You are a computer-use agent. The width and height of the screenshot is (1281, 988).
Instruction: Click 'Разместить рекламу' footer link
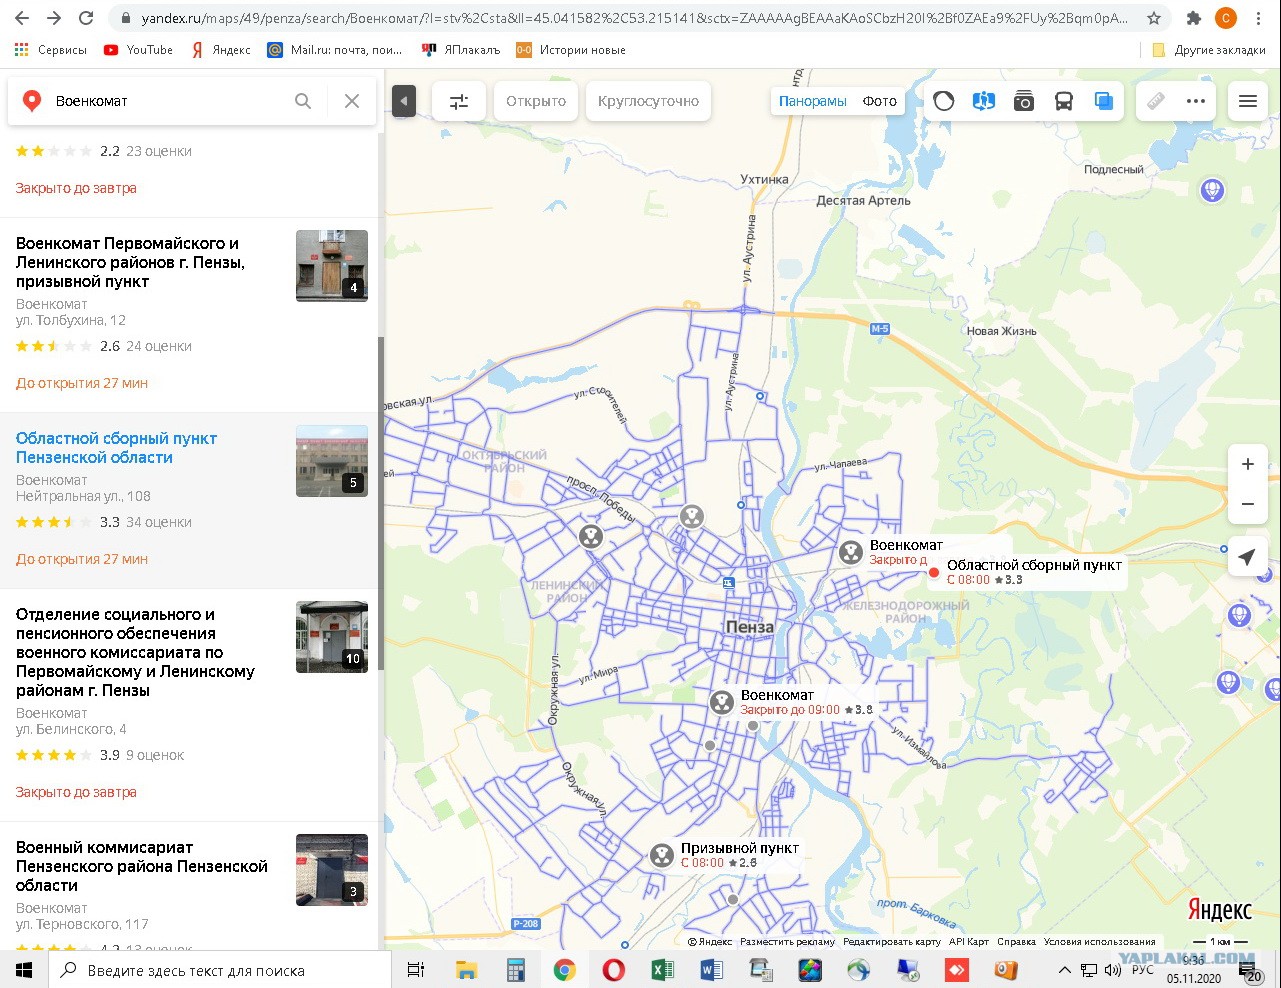pos(788,942)
